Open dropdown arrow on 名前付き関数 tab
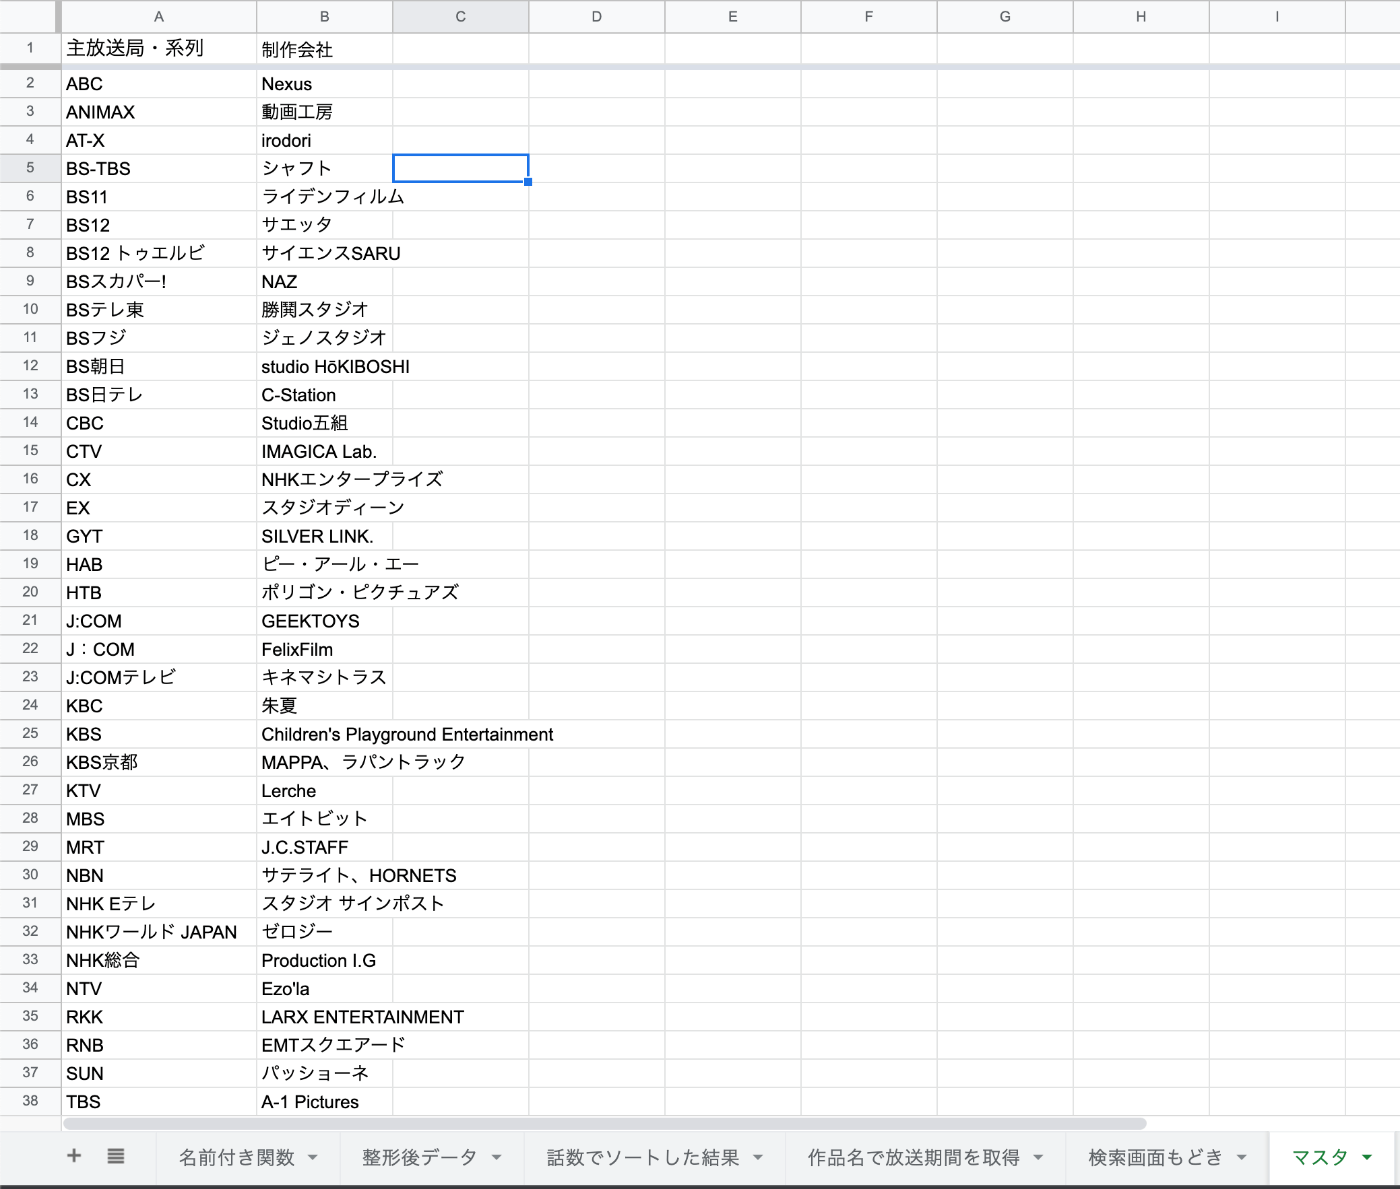 click(x=313, y=1157)
